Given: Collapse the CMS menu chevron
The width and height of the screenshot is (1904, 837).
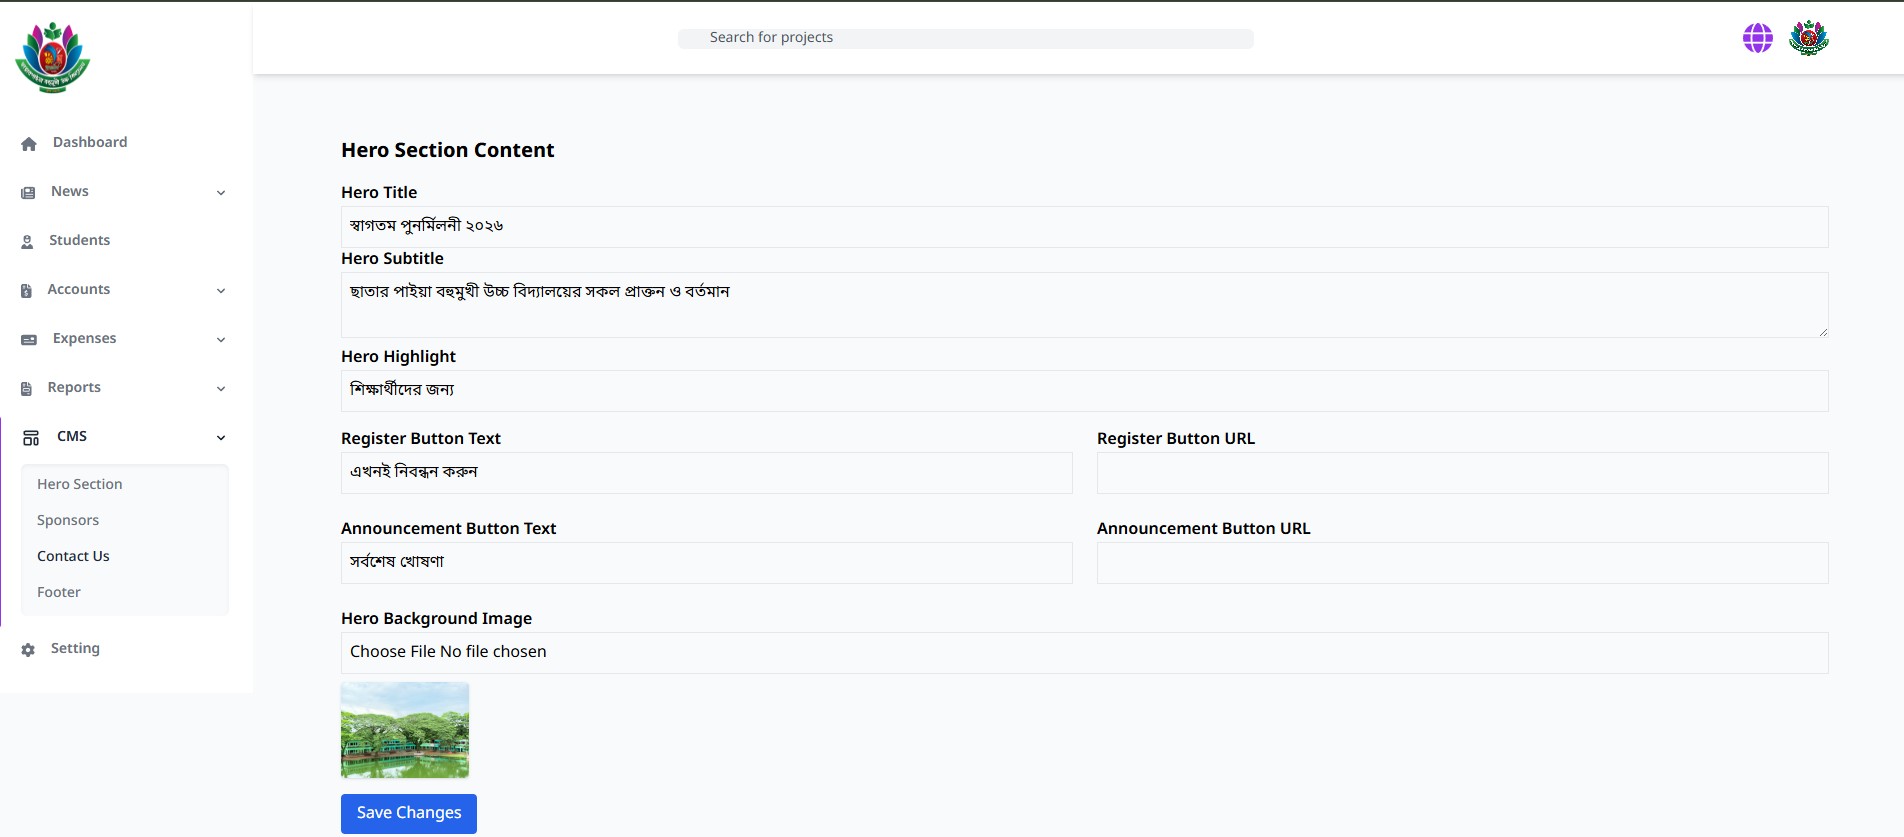Looking at the screenshot, I should click(x=221, y=438).
